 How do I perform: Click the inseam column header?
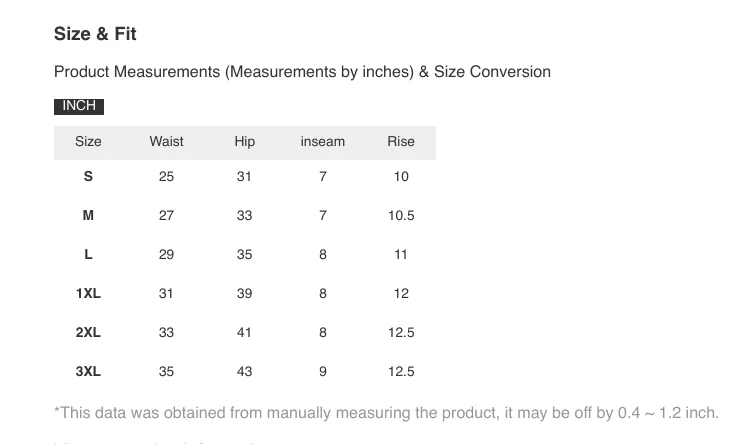[x=322, y=142]
